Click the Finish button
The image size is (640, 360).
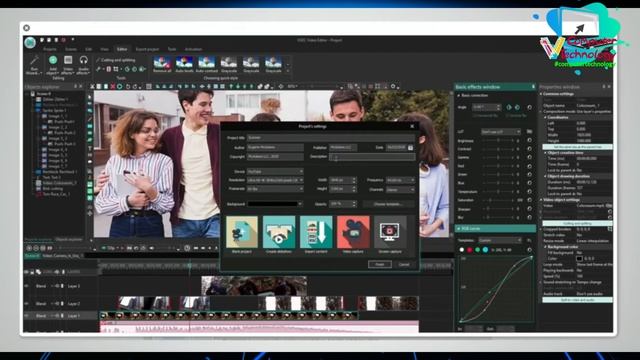click(x=380, y=264)
